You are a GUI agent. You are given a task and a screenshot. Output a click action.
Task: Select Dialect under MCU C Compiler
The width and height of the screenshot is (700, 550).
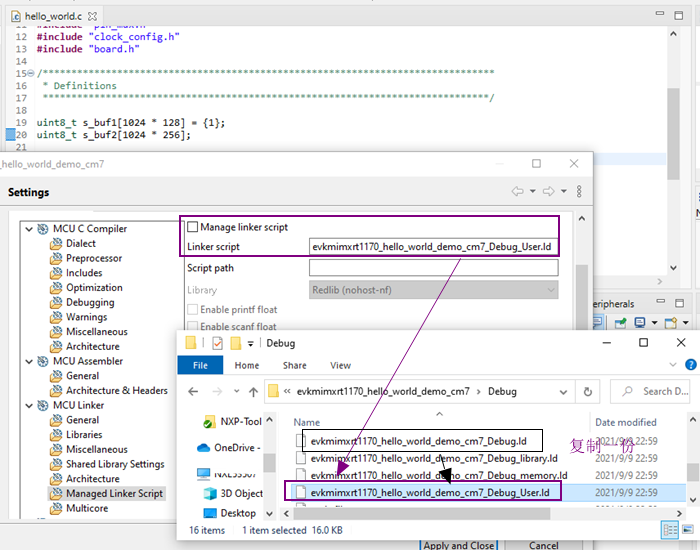pyautogui.click(x=81, y=243)
